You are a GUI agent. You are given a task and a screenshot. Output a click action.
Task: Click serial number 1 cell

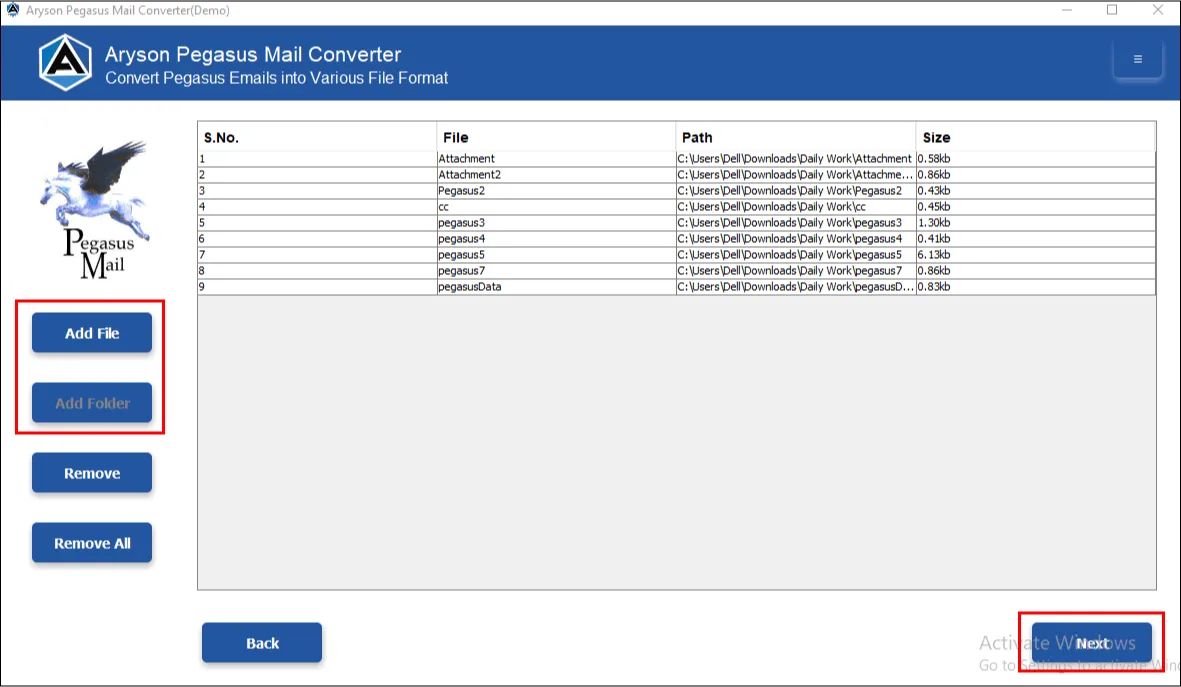(317, 159)
